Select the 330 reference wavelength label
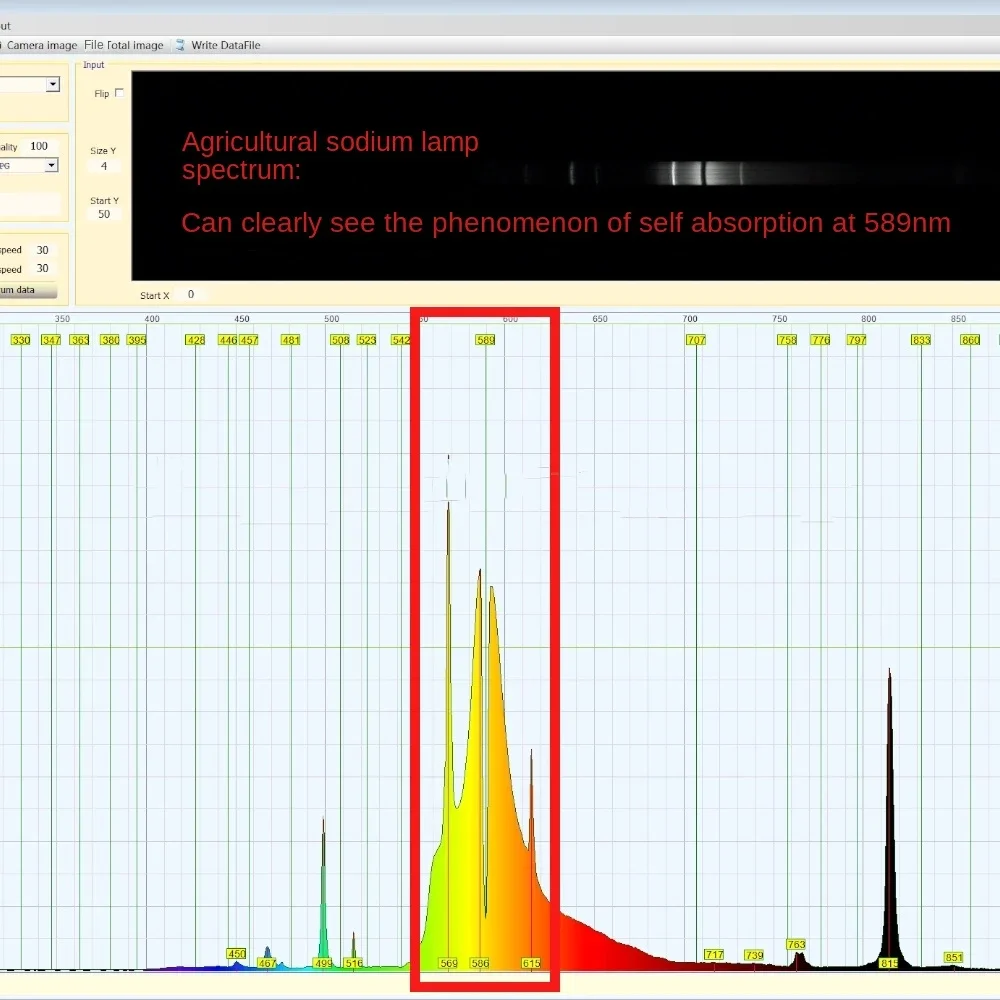 [x=20, y=340]
